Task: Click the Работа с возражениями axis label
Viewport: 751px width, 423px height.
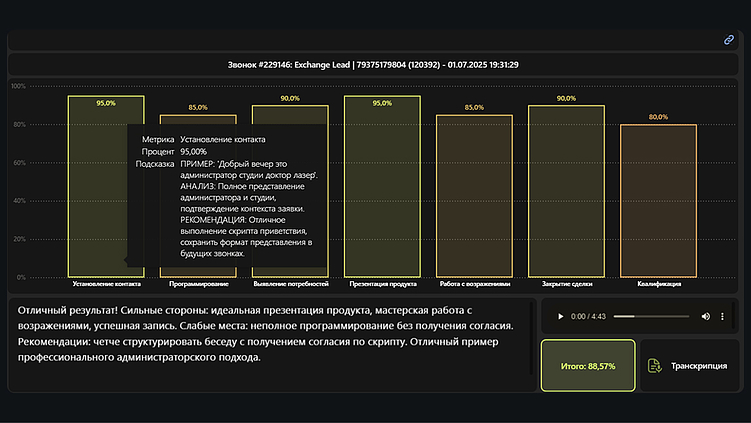Action: point(475,284)
